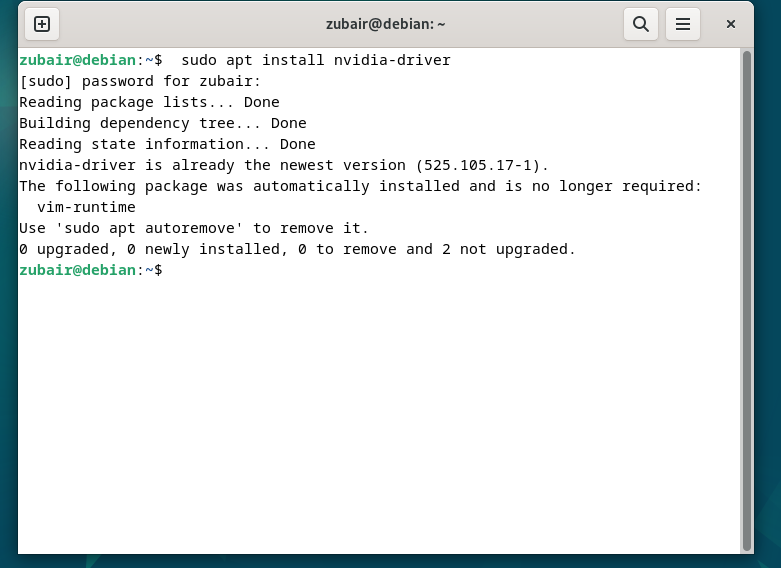Click the 'sudo apt autoremove' hint text
Image resolution: width=781 pixels, height=568 pixels.
149,228
